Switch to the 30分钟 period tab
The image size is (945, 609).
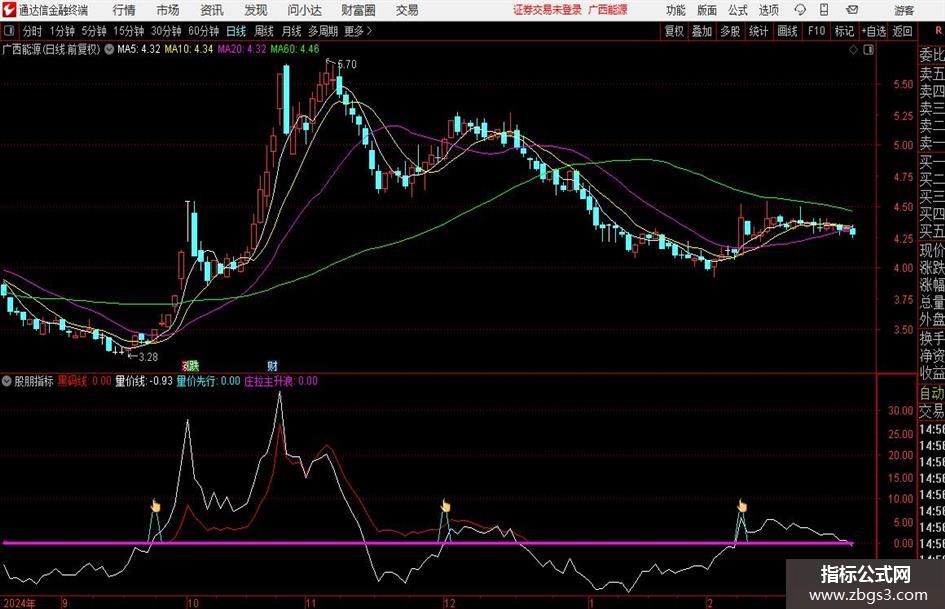click(x=166, y=31)
